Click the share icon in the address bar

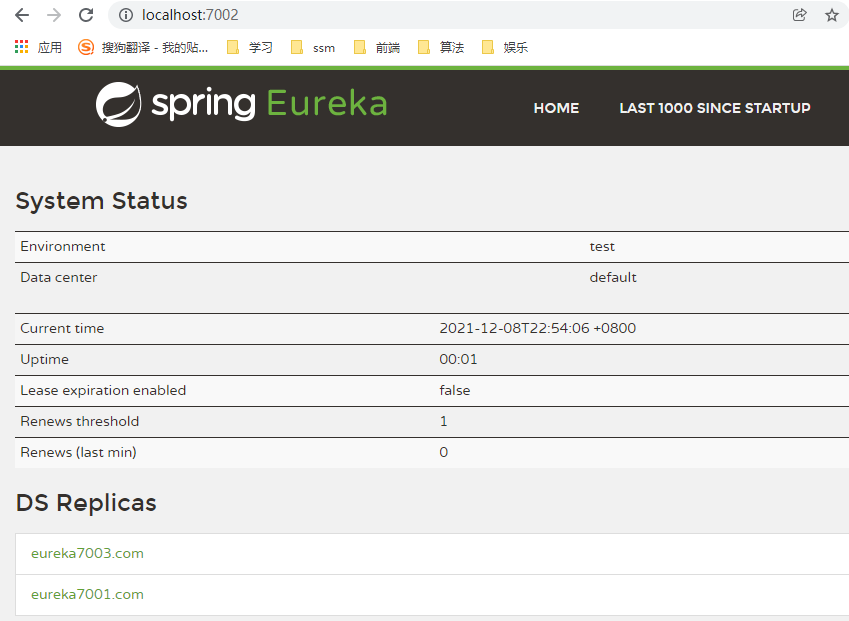pyautogui.click(x=799, y=15)
